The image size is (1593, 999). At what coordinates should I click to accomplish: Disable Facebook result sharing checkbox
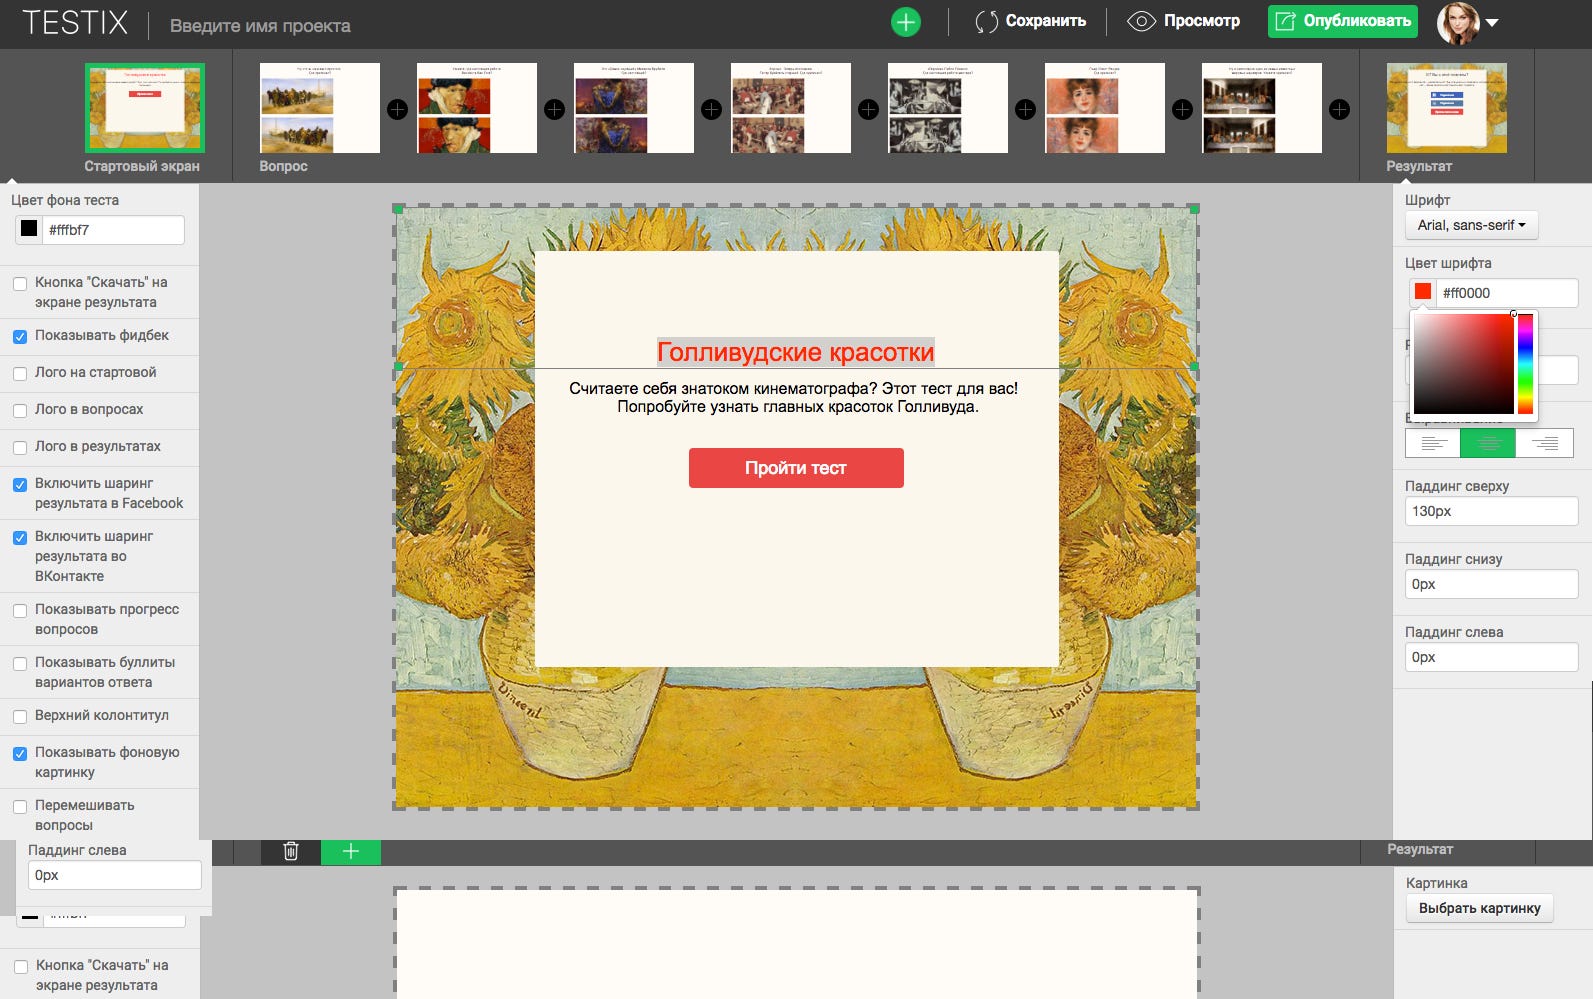tap(20, 485)
